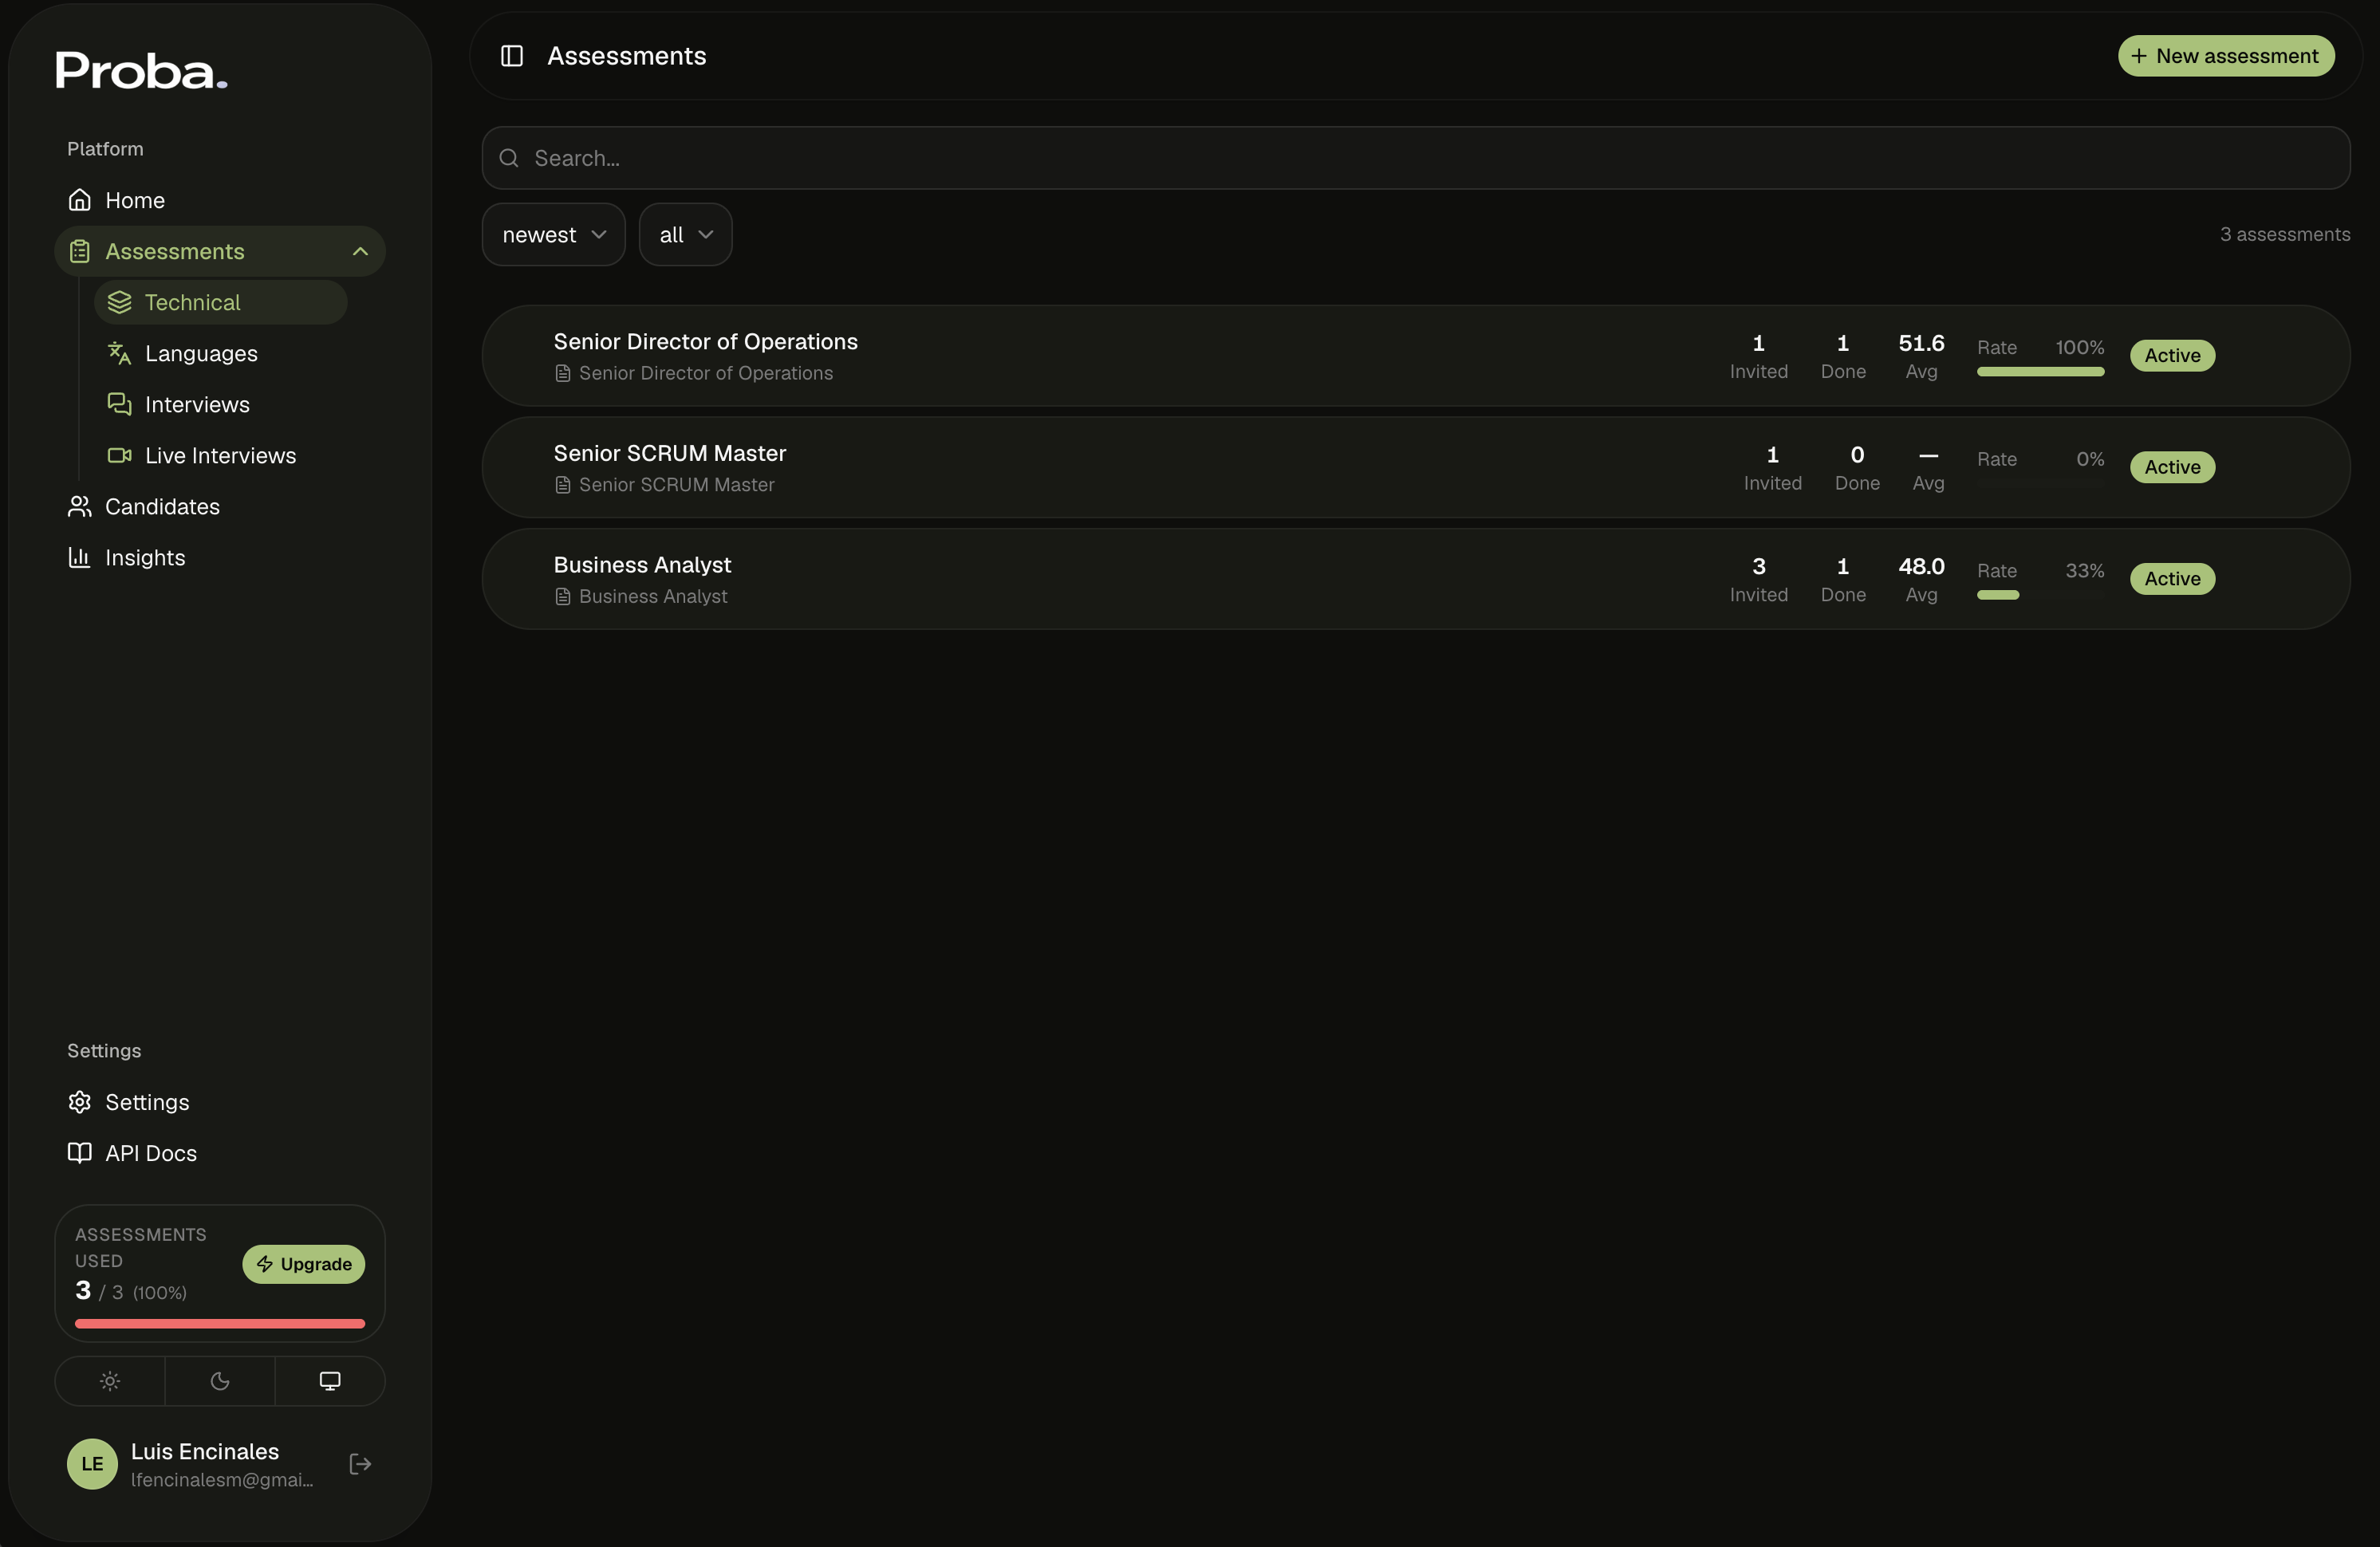Select system theme monitor toggle
The image size is (2380, 1547).
pyautogui.click(x=330, y=1381)
